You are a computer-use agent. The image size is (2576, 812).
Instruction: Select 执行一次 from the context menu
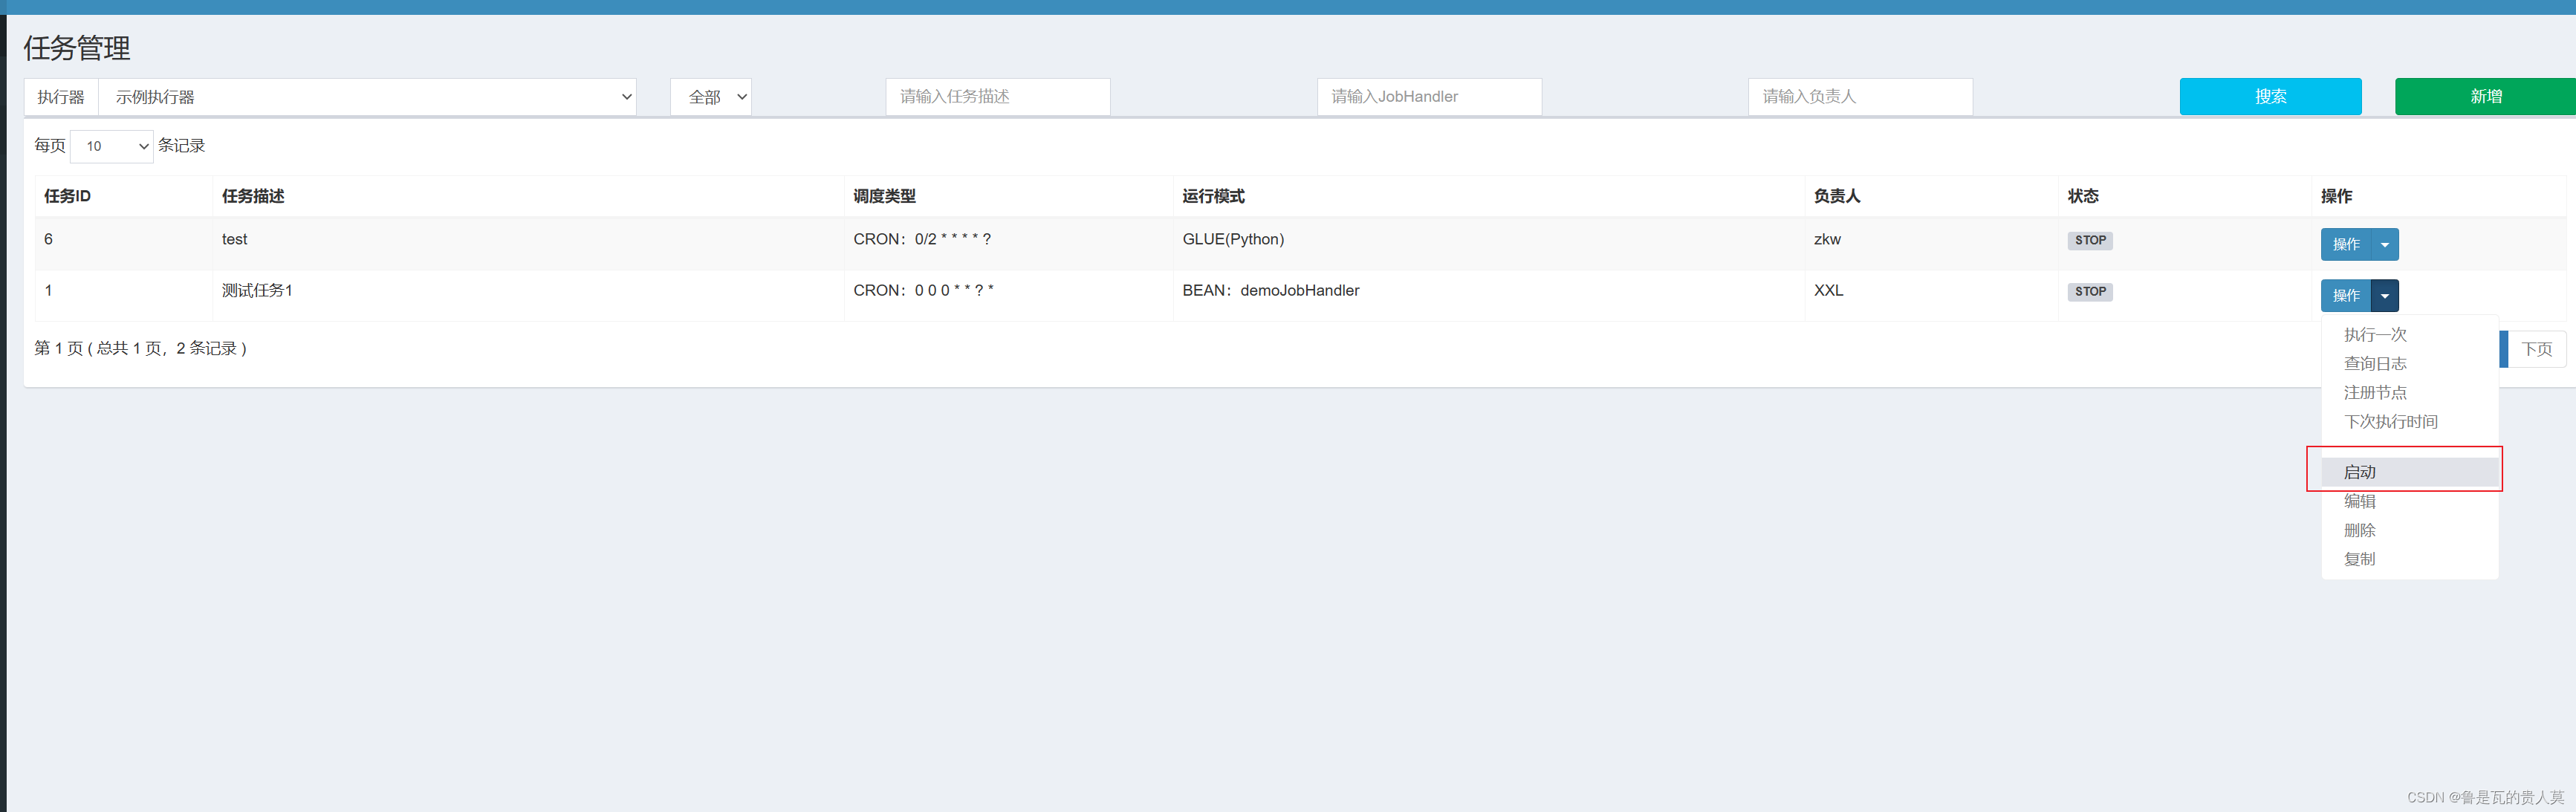[x=2375, y=335]
